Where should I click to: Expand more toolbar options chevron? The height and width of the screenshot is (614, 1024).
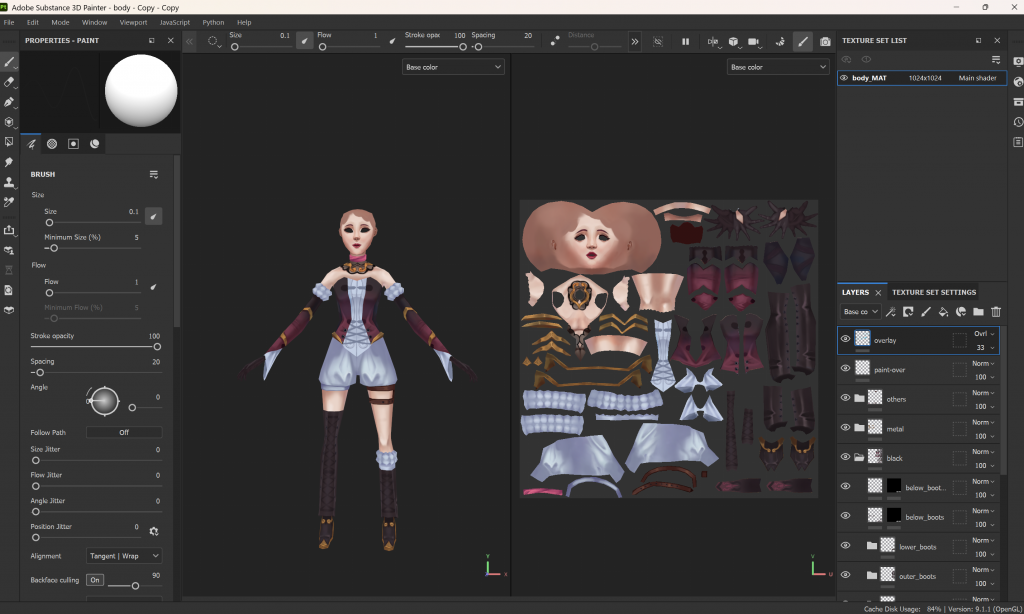click(635, 41)
